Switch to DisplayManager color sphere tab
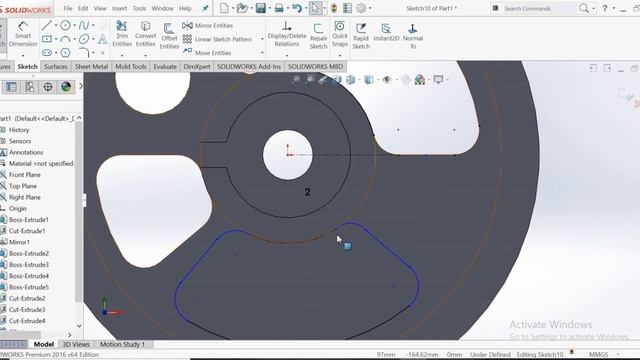This screenshot has height=360, width=640. coord(66,87)
